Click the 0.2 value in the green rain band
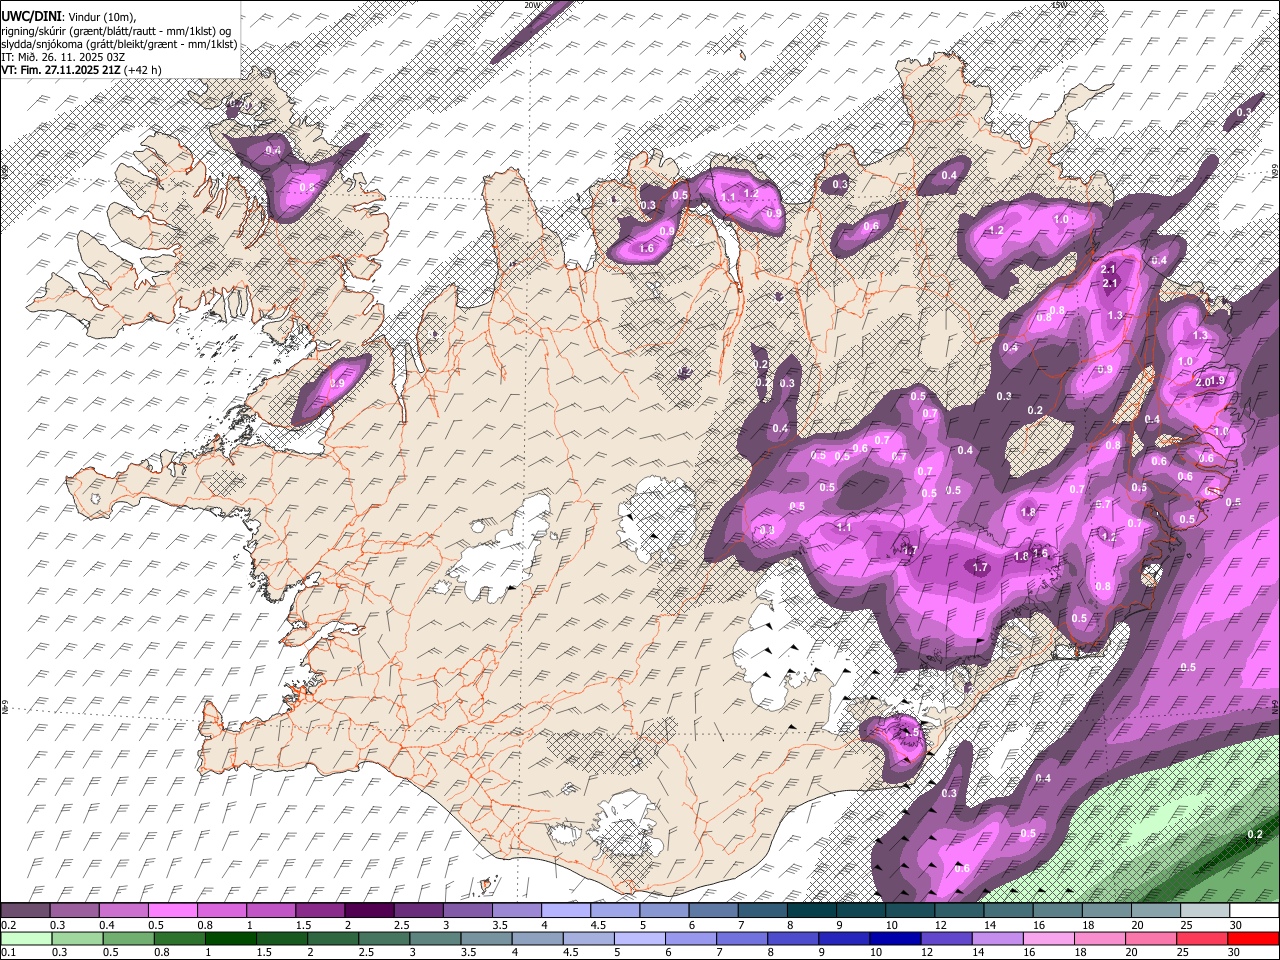Viewport: 1280px width, 960px height. (1256, 834)
